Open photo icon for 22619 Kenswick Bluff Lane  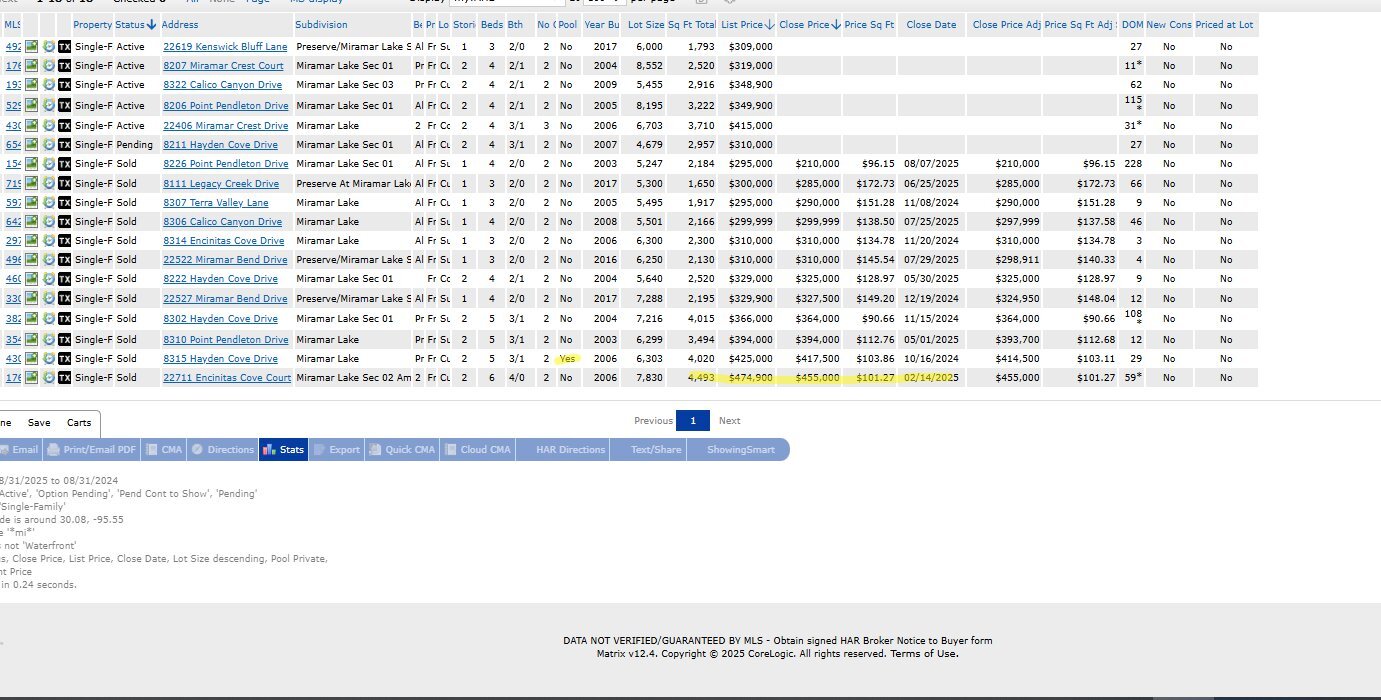[32, 47]
